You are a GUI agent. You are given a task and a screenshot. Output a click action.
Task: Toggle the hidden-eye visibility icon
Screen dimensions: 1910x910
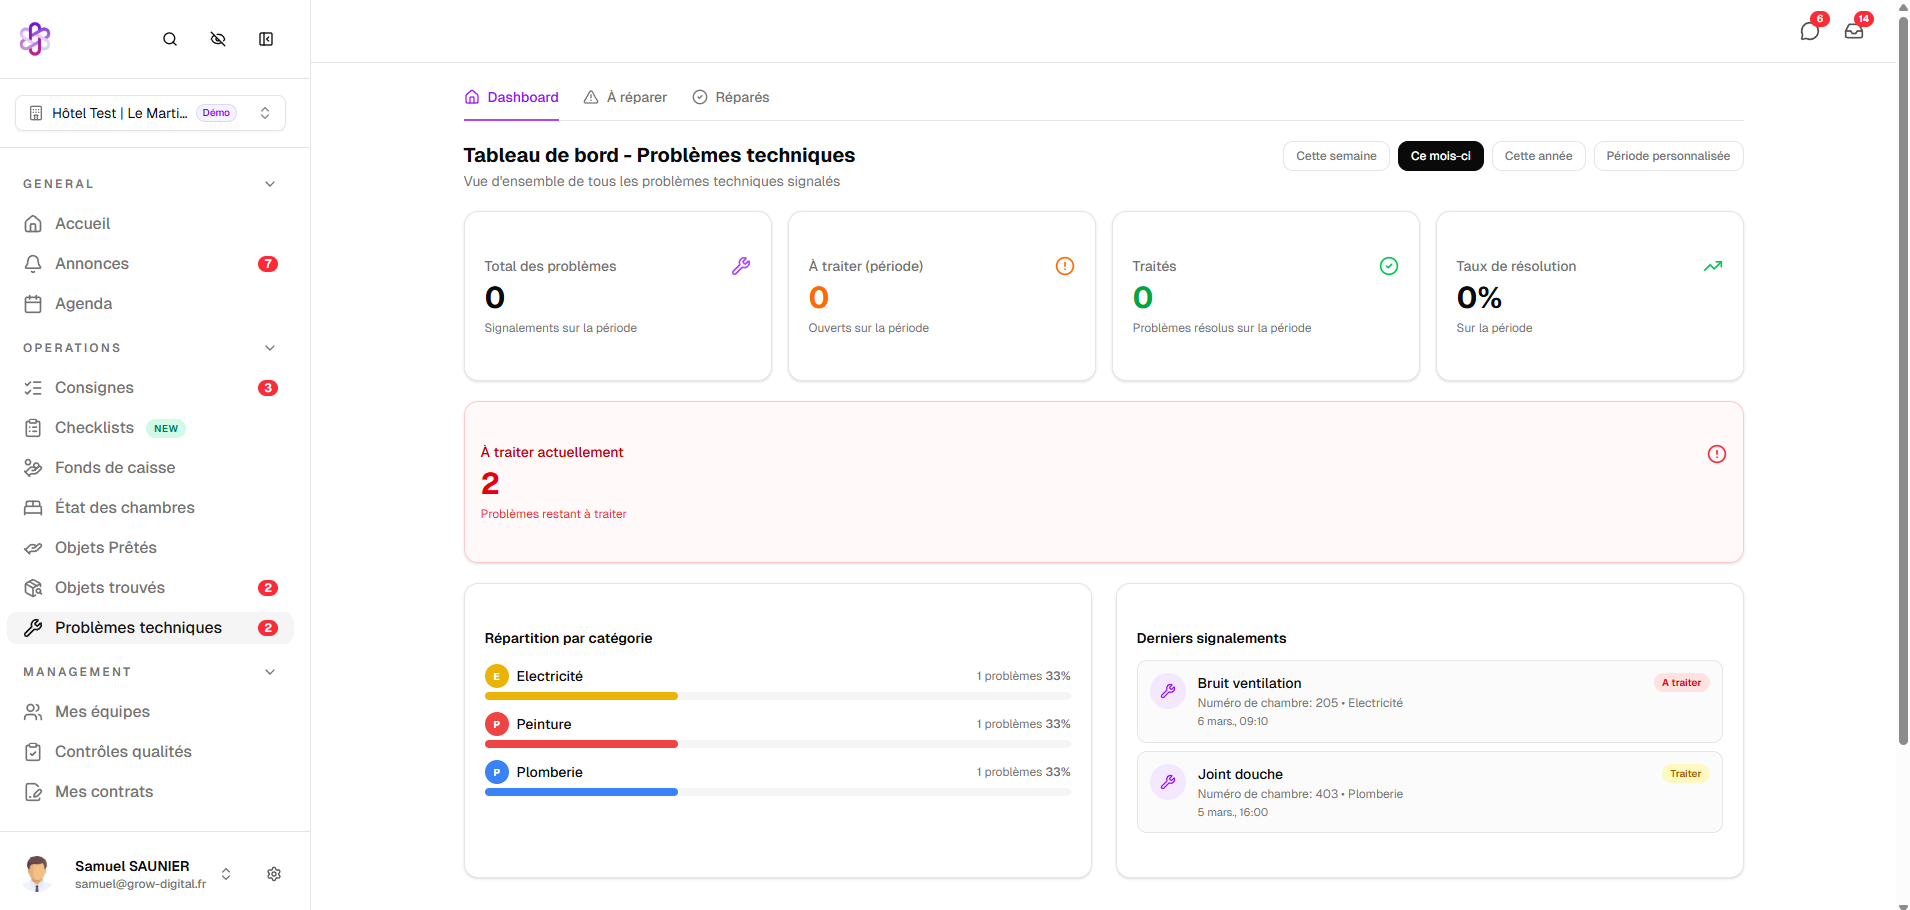coord(218,39)
